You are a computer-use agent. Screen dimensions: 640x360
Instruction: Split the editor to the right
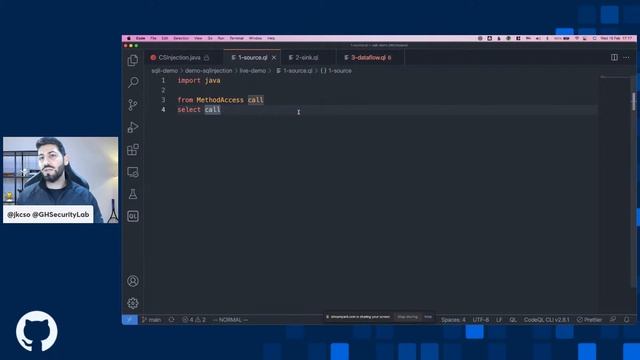[x=614, y=58]
